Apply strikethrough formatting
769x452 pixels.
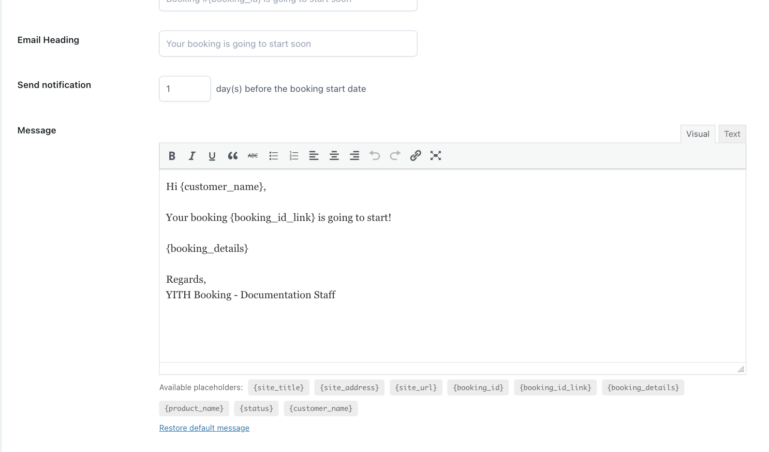tap(253, 156)
